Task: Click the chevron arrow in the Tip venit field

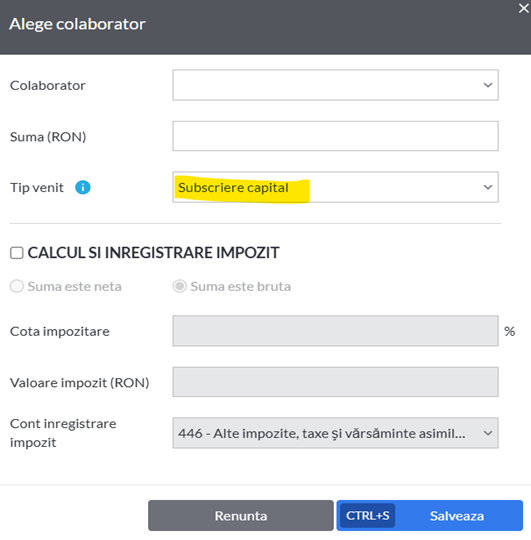Action: pyautogui.click(x=488, y=187)
